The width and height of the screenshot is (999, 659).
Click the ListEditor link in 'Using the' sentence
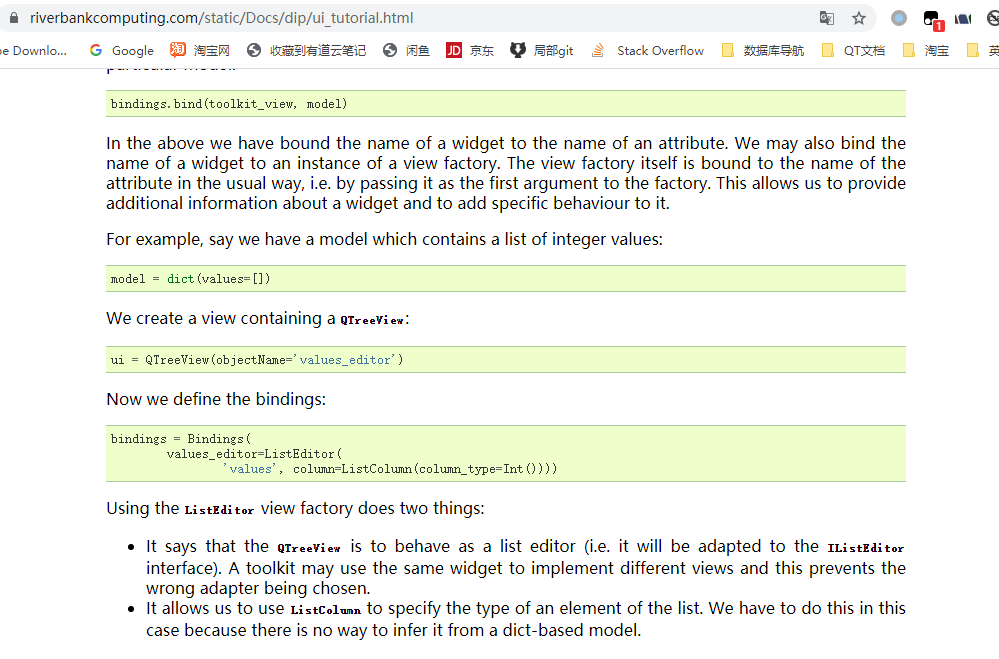pos(219,510)
